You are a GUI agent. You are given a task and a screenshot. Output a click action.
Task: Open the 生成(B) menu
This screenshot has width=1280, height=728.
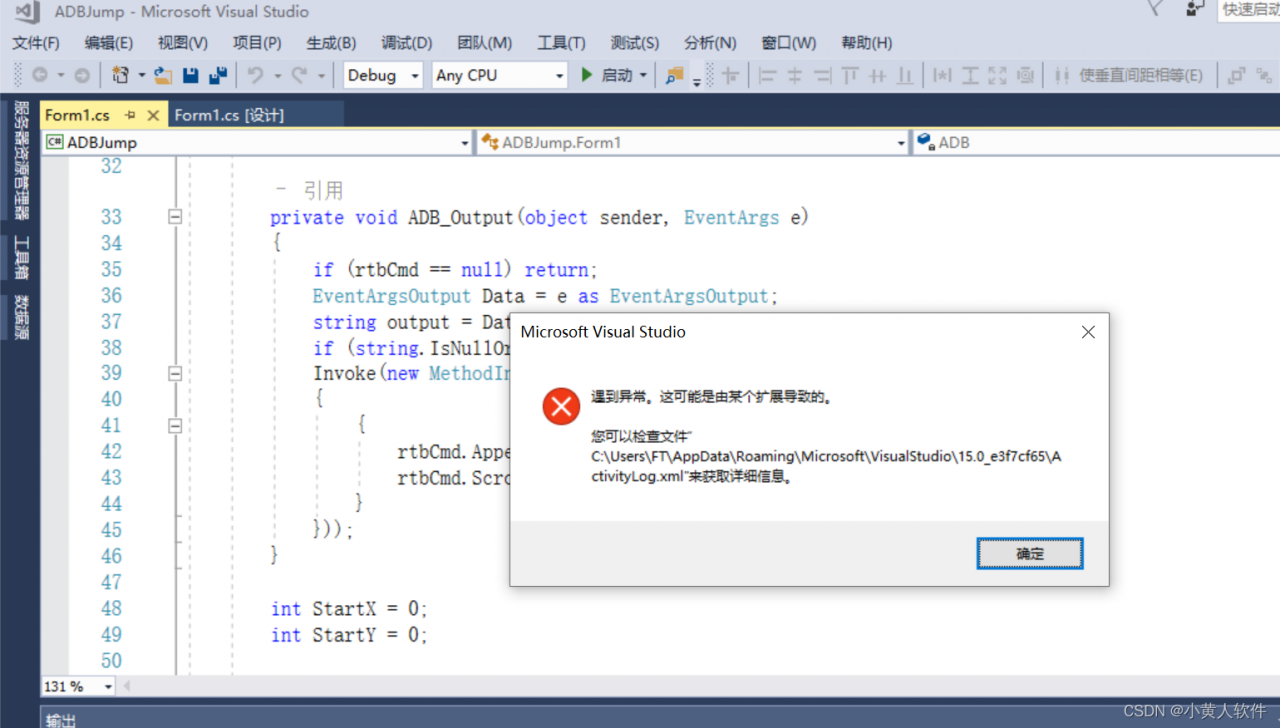pos(331,43)
